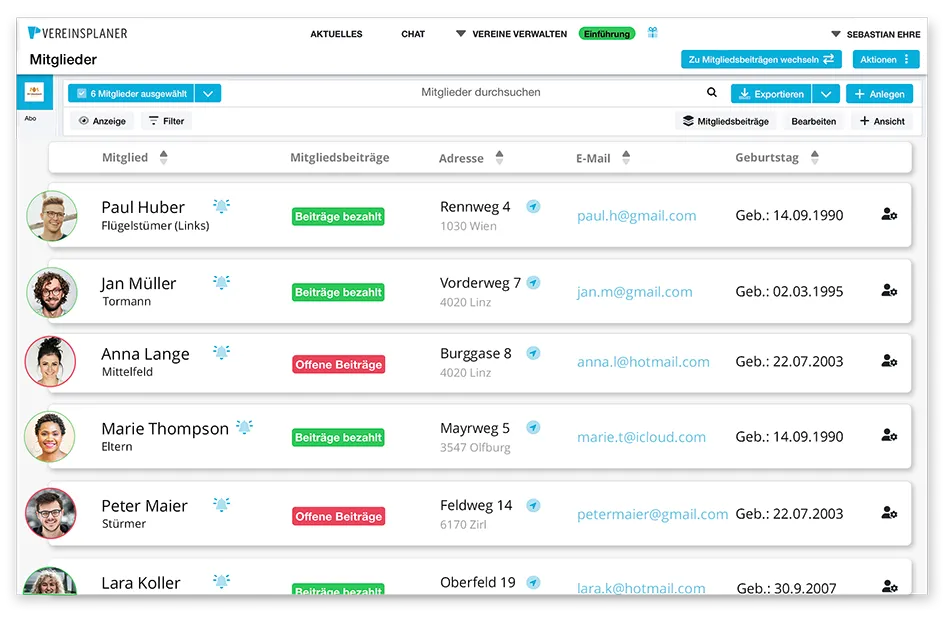Open member settings icon for Peter Maier
The image size is (947, 617).
click(889, 513)
